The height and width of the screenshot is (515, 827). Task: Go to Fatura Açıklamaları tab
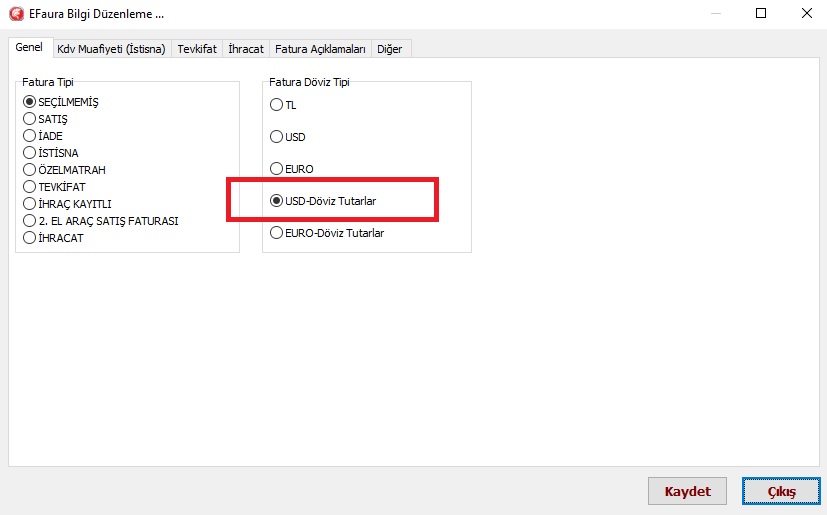(x=320, y=49)
